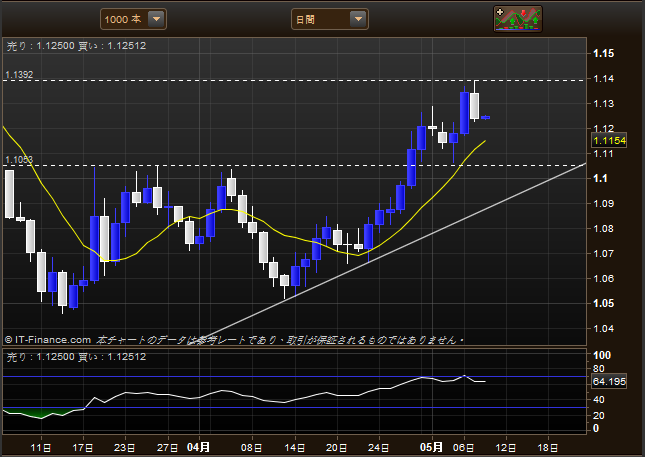Click the 1.14 price axis label
Image resolution: width=645 pixels, height=457 pixels.
click(603, 78)
